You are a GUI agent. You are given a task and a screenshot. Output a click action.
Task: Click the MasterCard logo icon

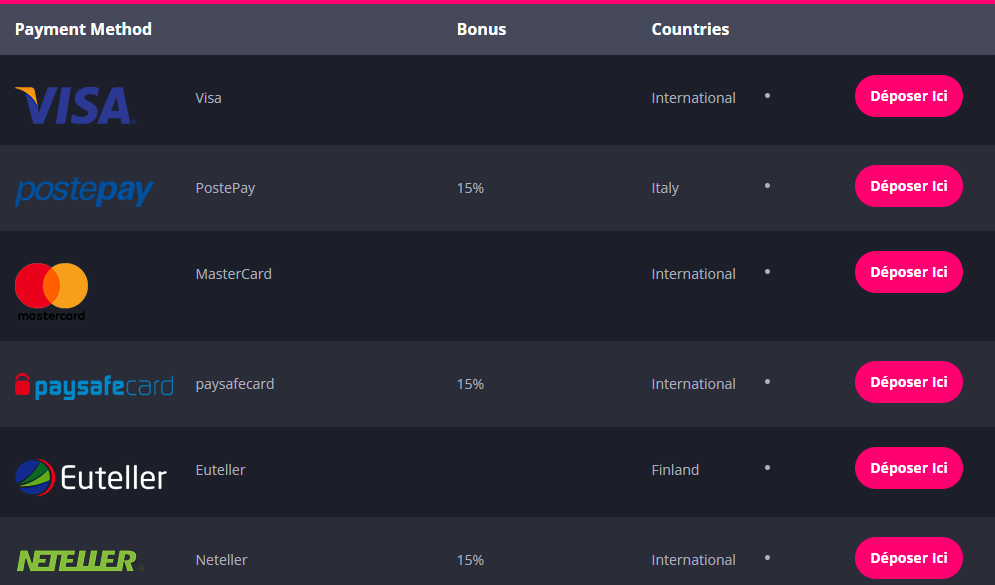[52, 291]
